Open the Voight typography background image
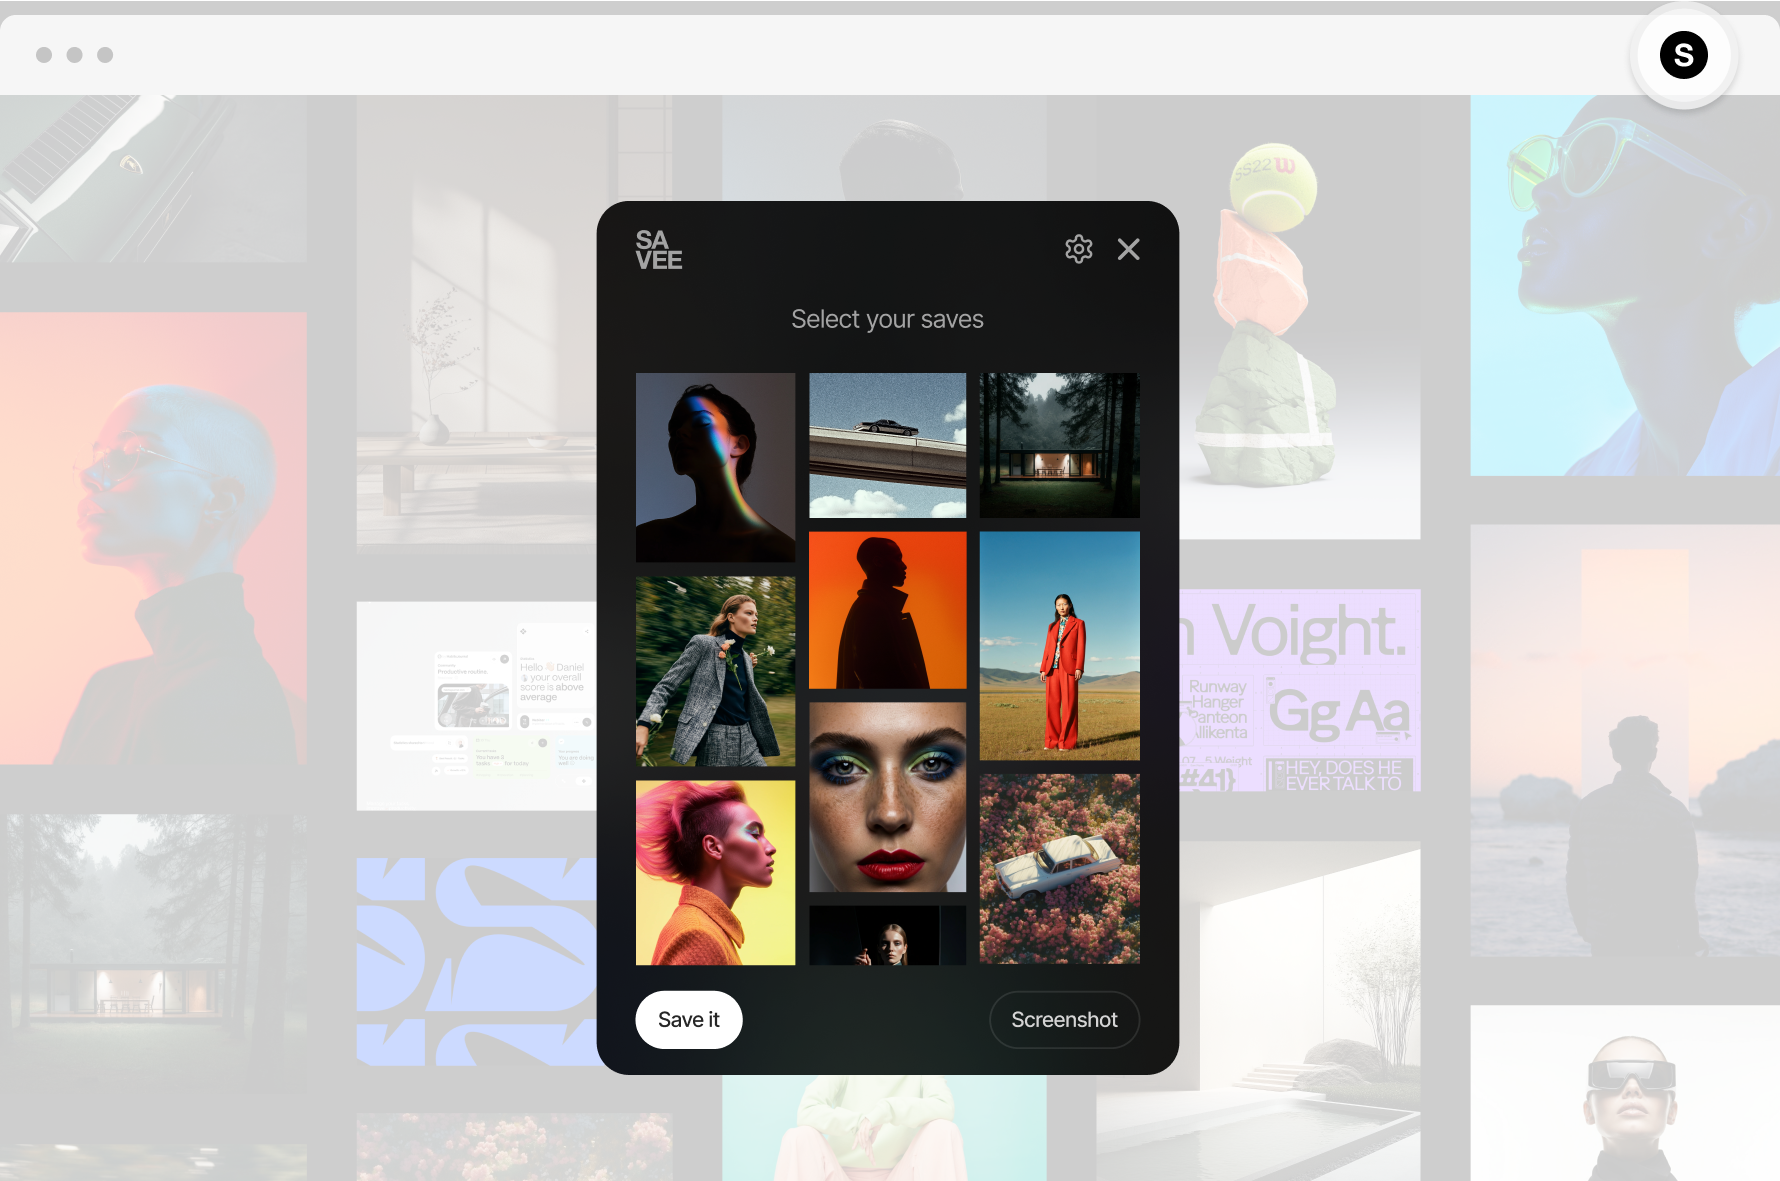 coord(1300,690)
